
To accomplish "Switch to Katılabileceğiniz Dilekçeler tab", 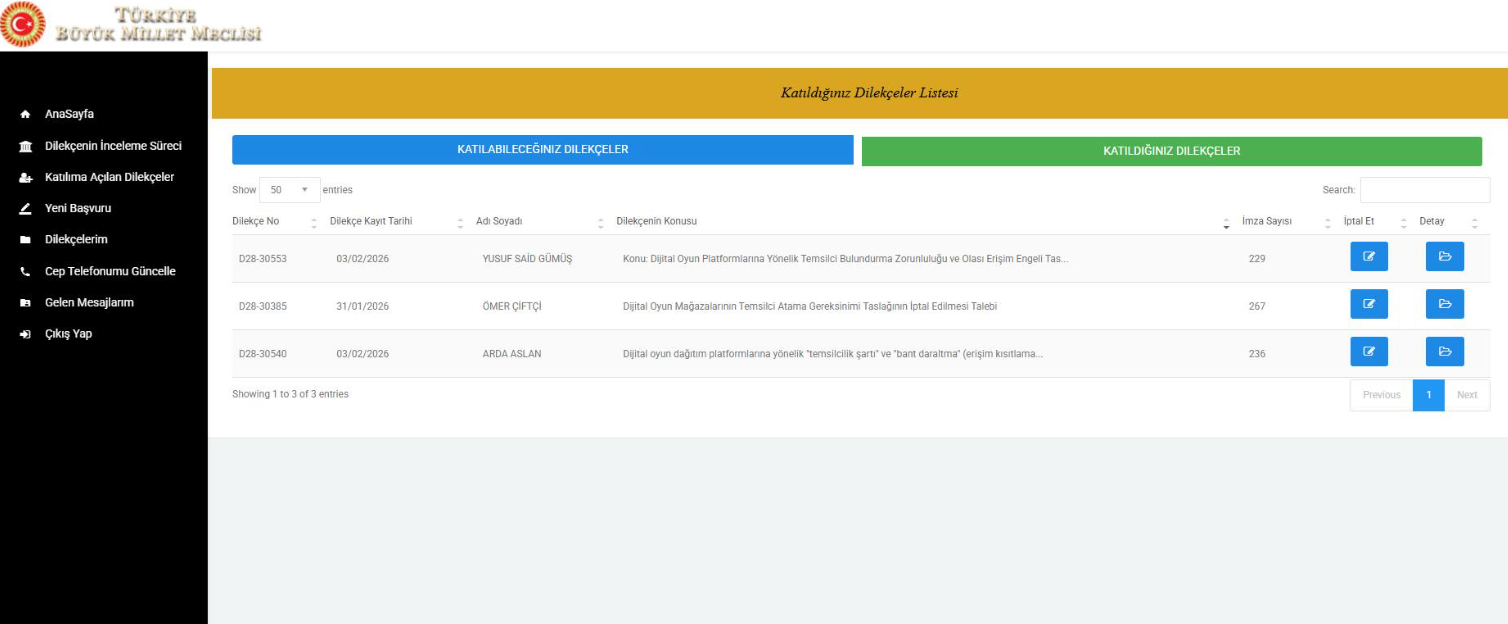I will [x=543, y=150].
